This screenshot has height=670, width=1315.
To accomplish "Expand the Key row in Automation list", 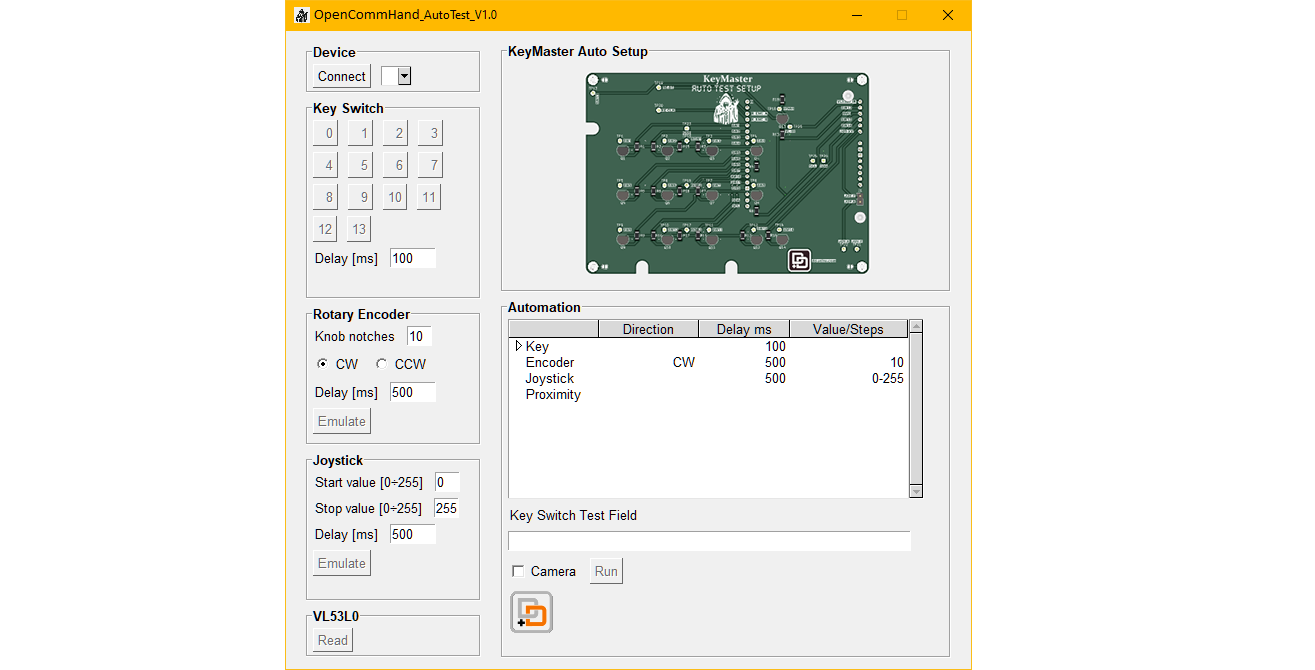I will coord(518,346).
